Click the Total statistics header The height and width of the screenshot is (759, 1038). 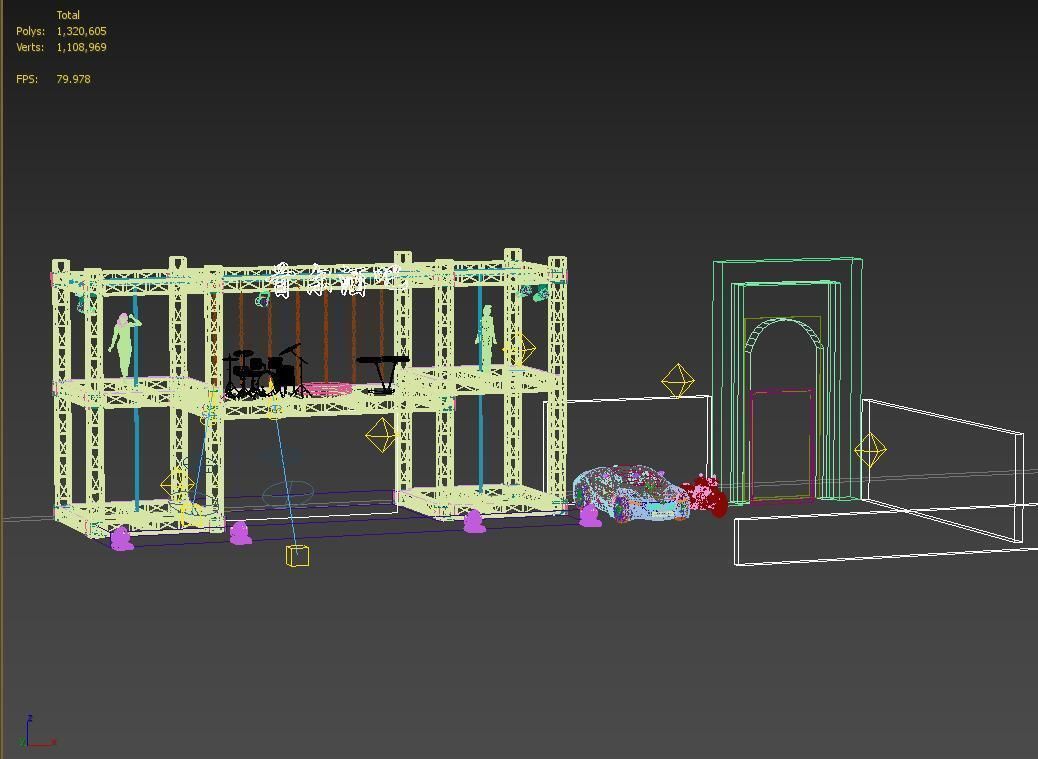[68, 15]
